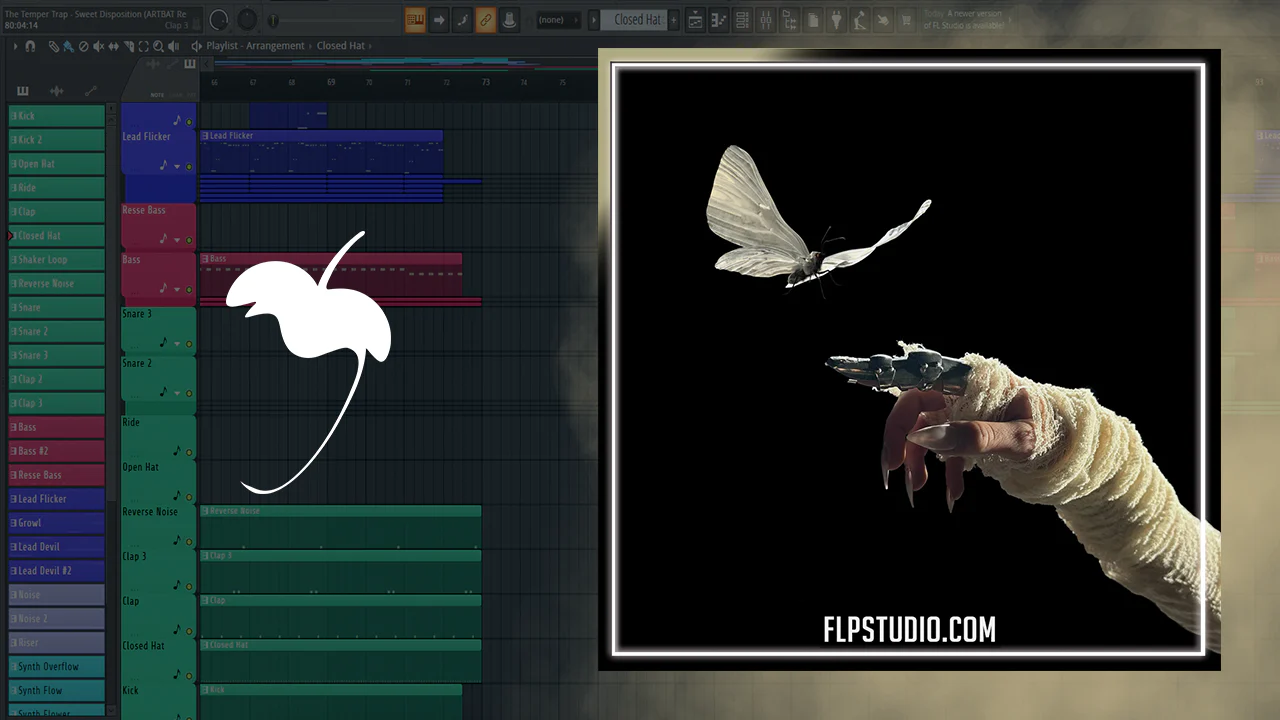
Task: Select the Shaker Loop pattern in picker
Action: [x=57, y=260]
